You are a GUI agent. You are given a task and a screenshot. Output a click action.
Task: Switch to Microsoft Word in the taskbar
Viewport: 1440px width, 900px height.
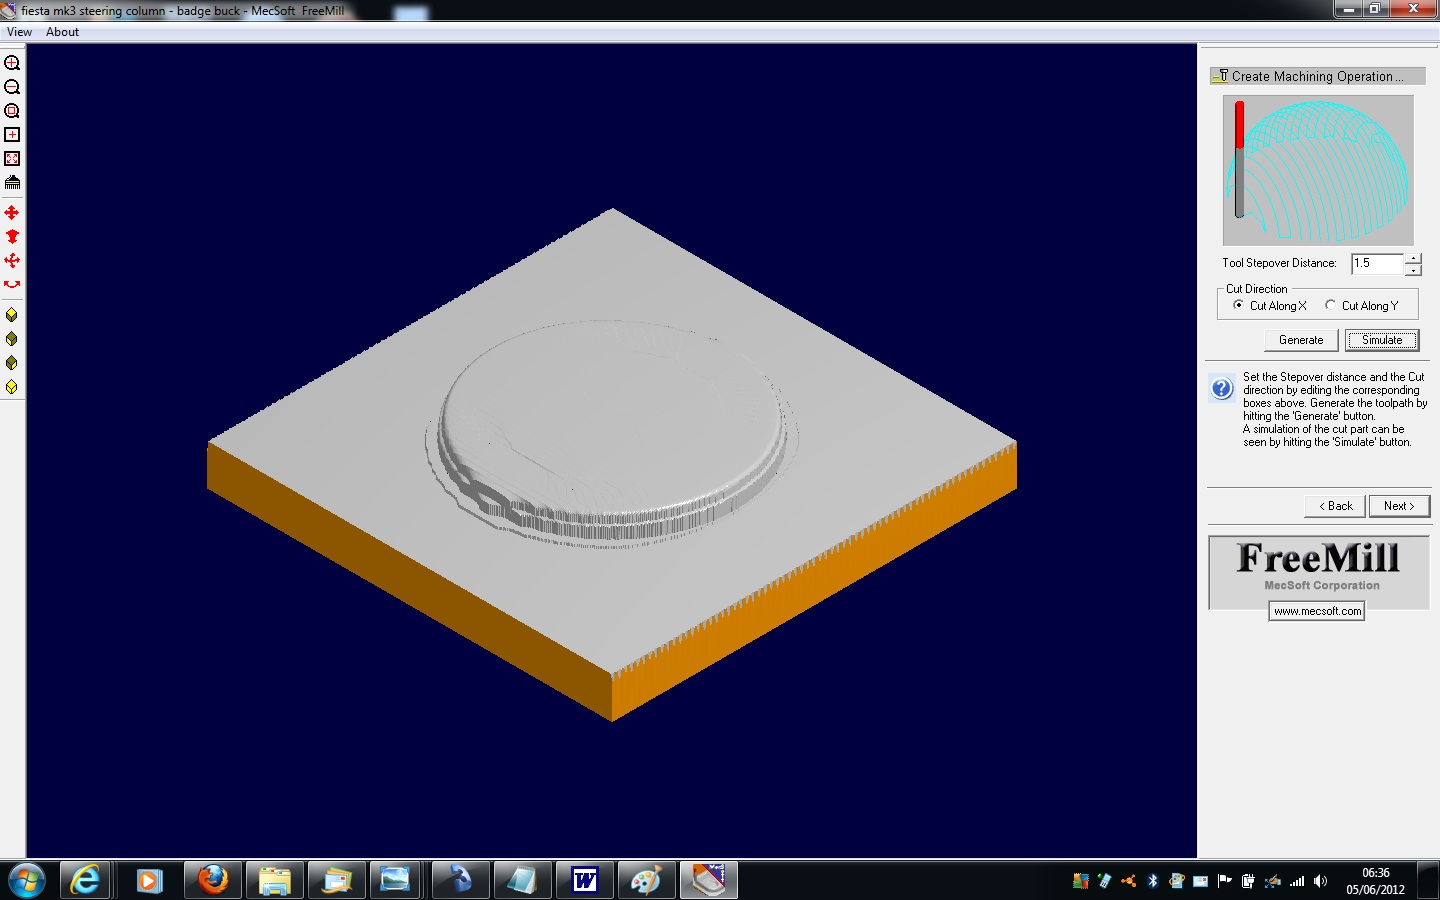click(x=584, y=880)
